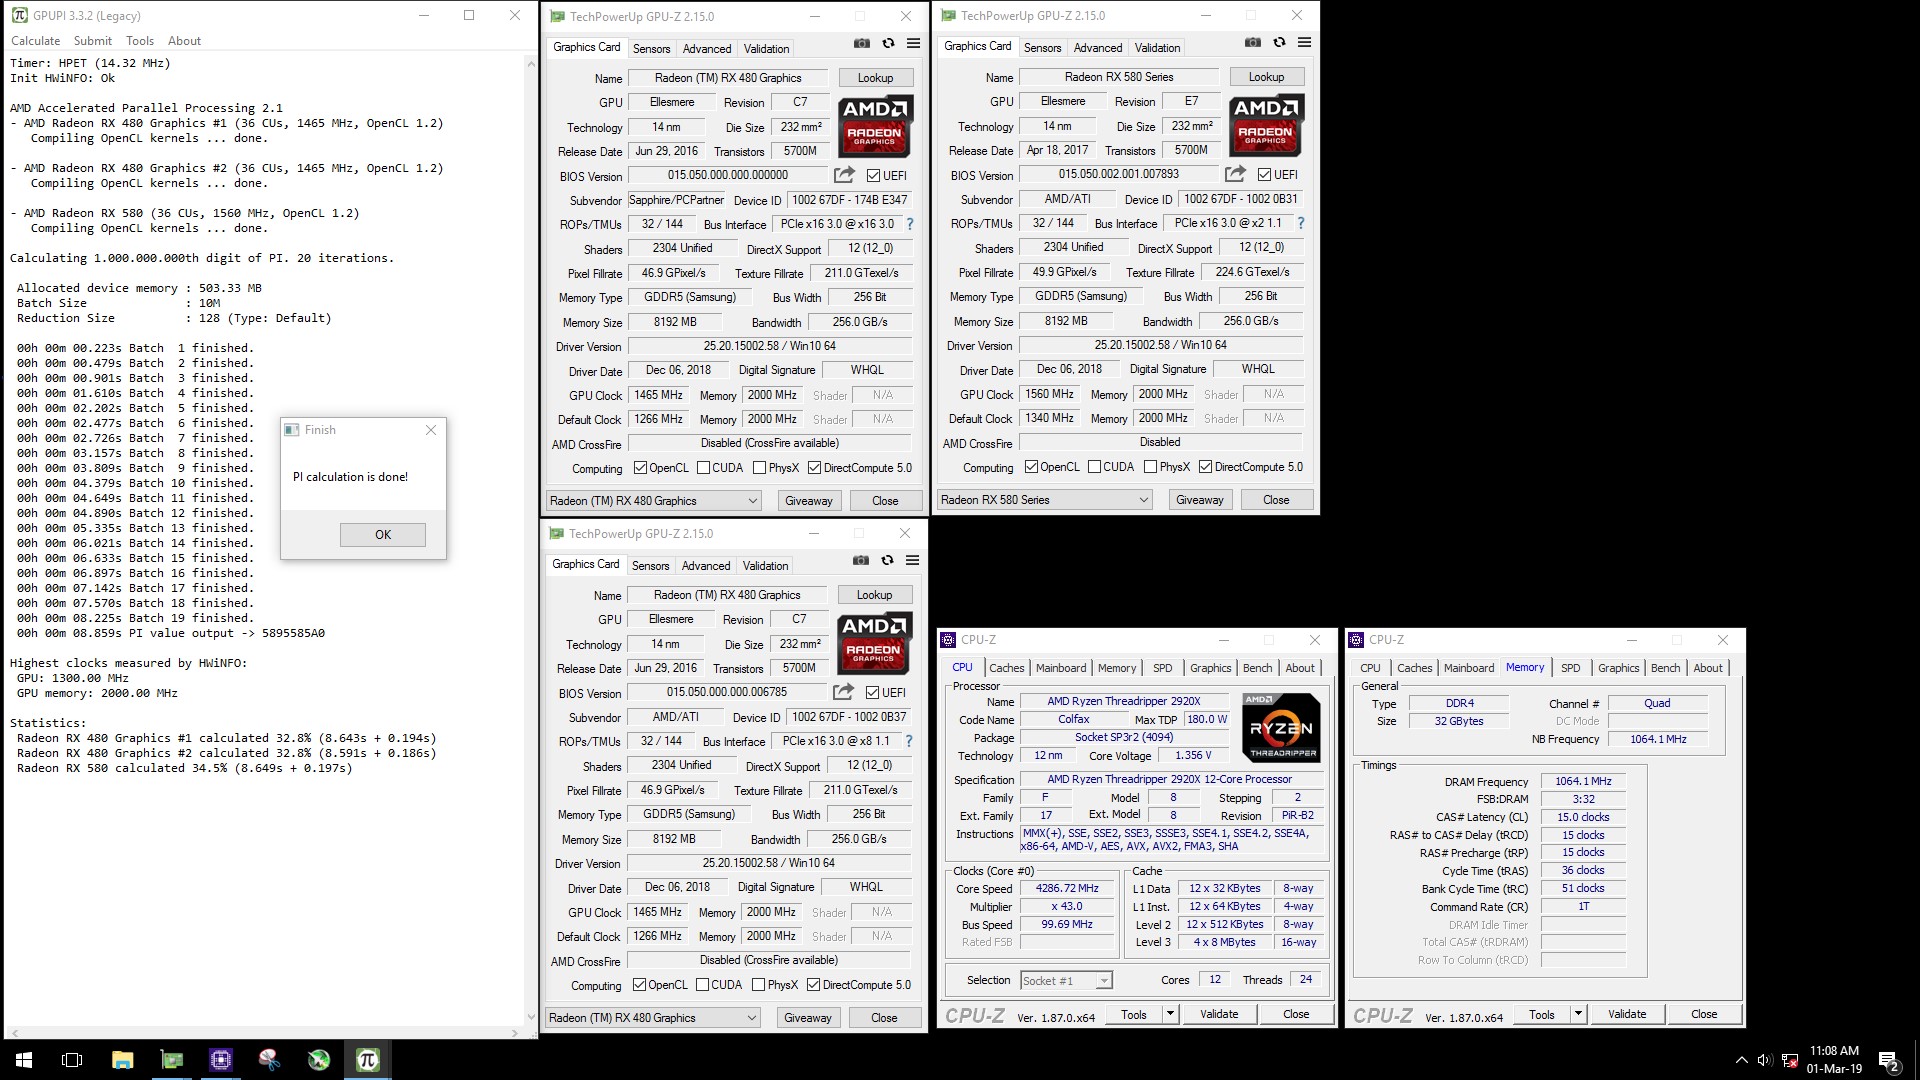Toggle UEFI checkbox in RX 580 GPU-Z window
This screenshot has height=1080, width=1920.
(x=1264, y=175)
